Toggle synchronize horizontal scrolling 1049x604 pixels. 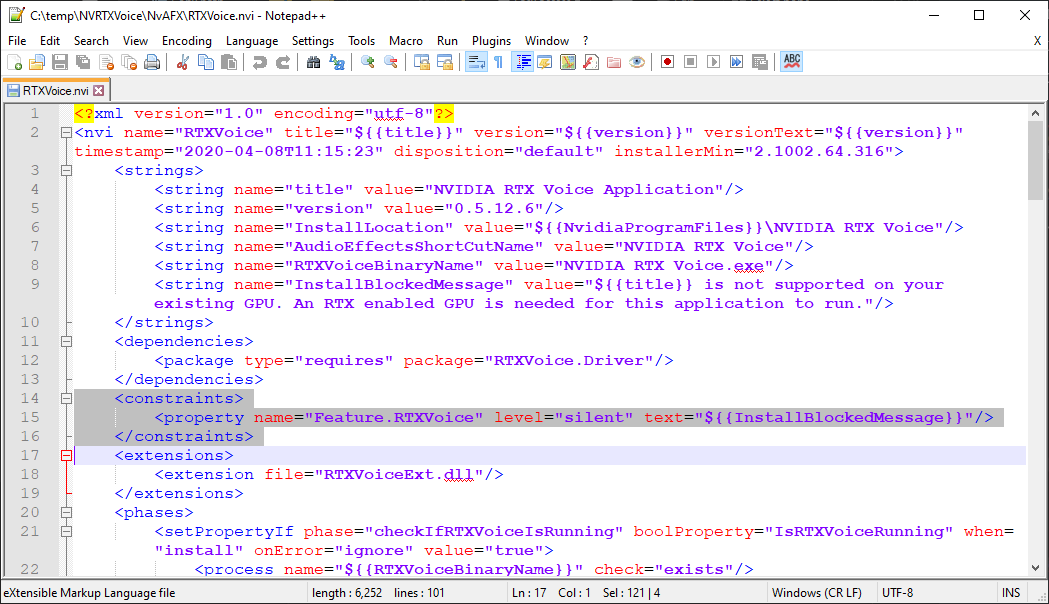point(445,62)
